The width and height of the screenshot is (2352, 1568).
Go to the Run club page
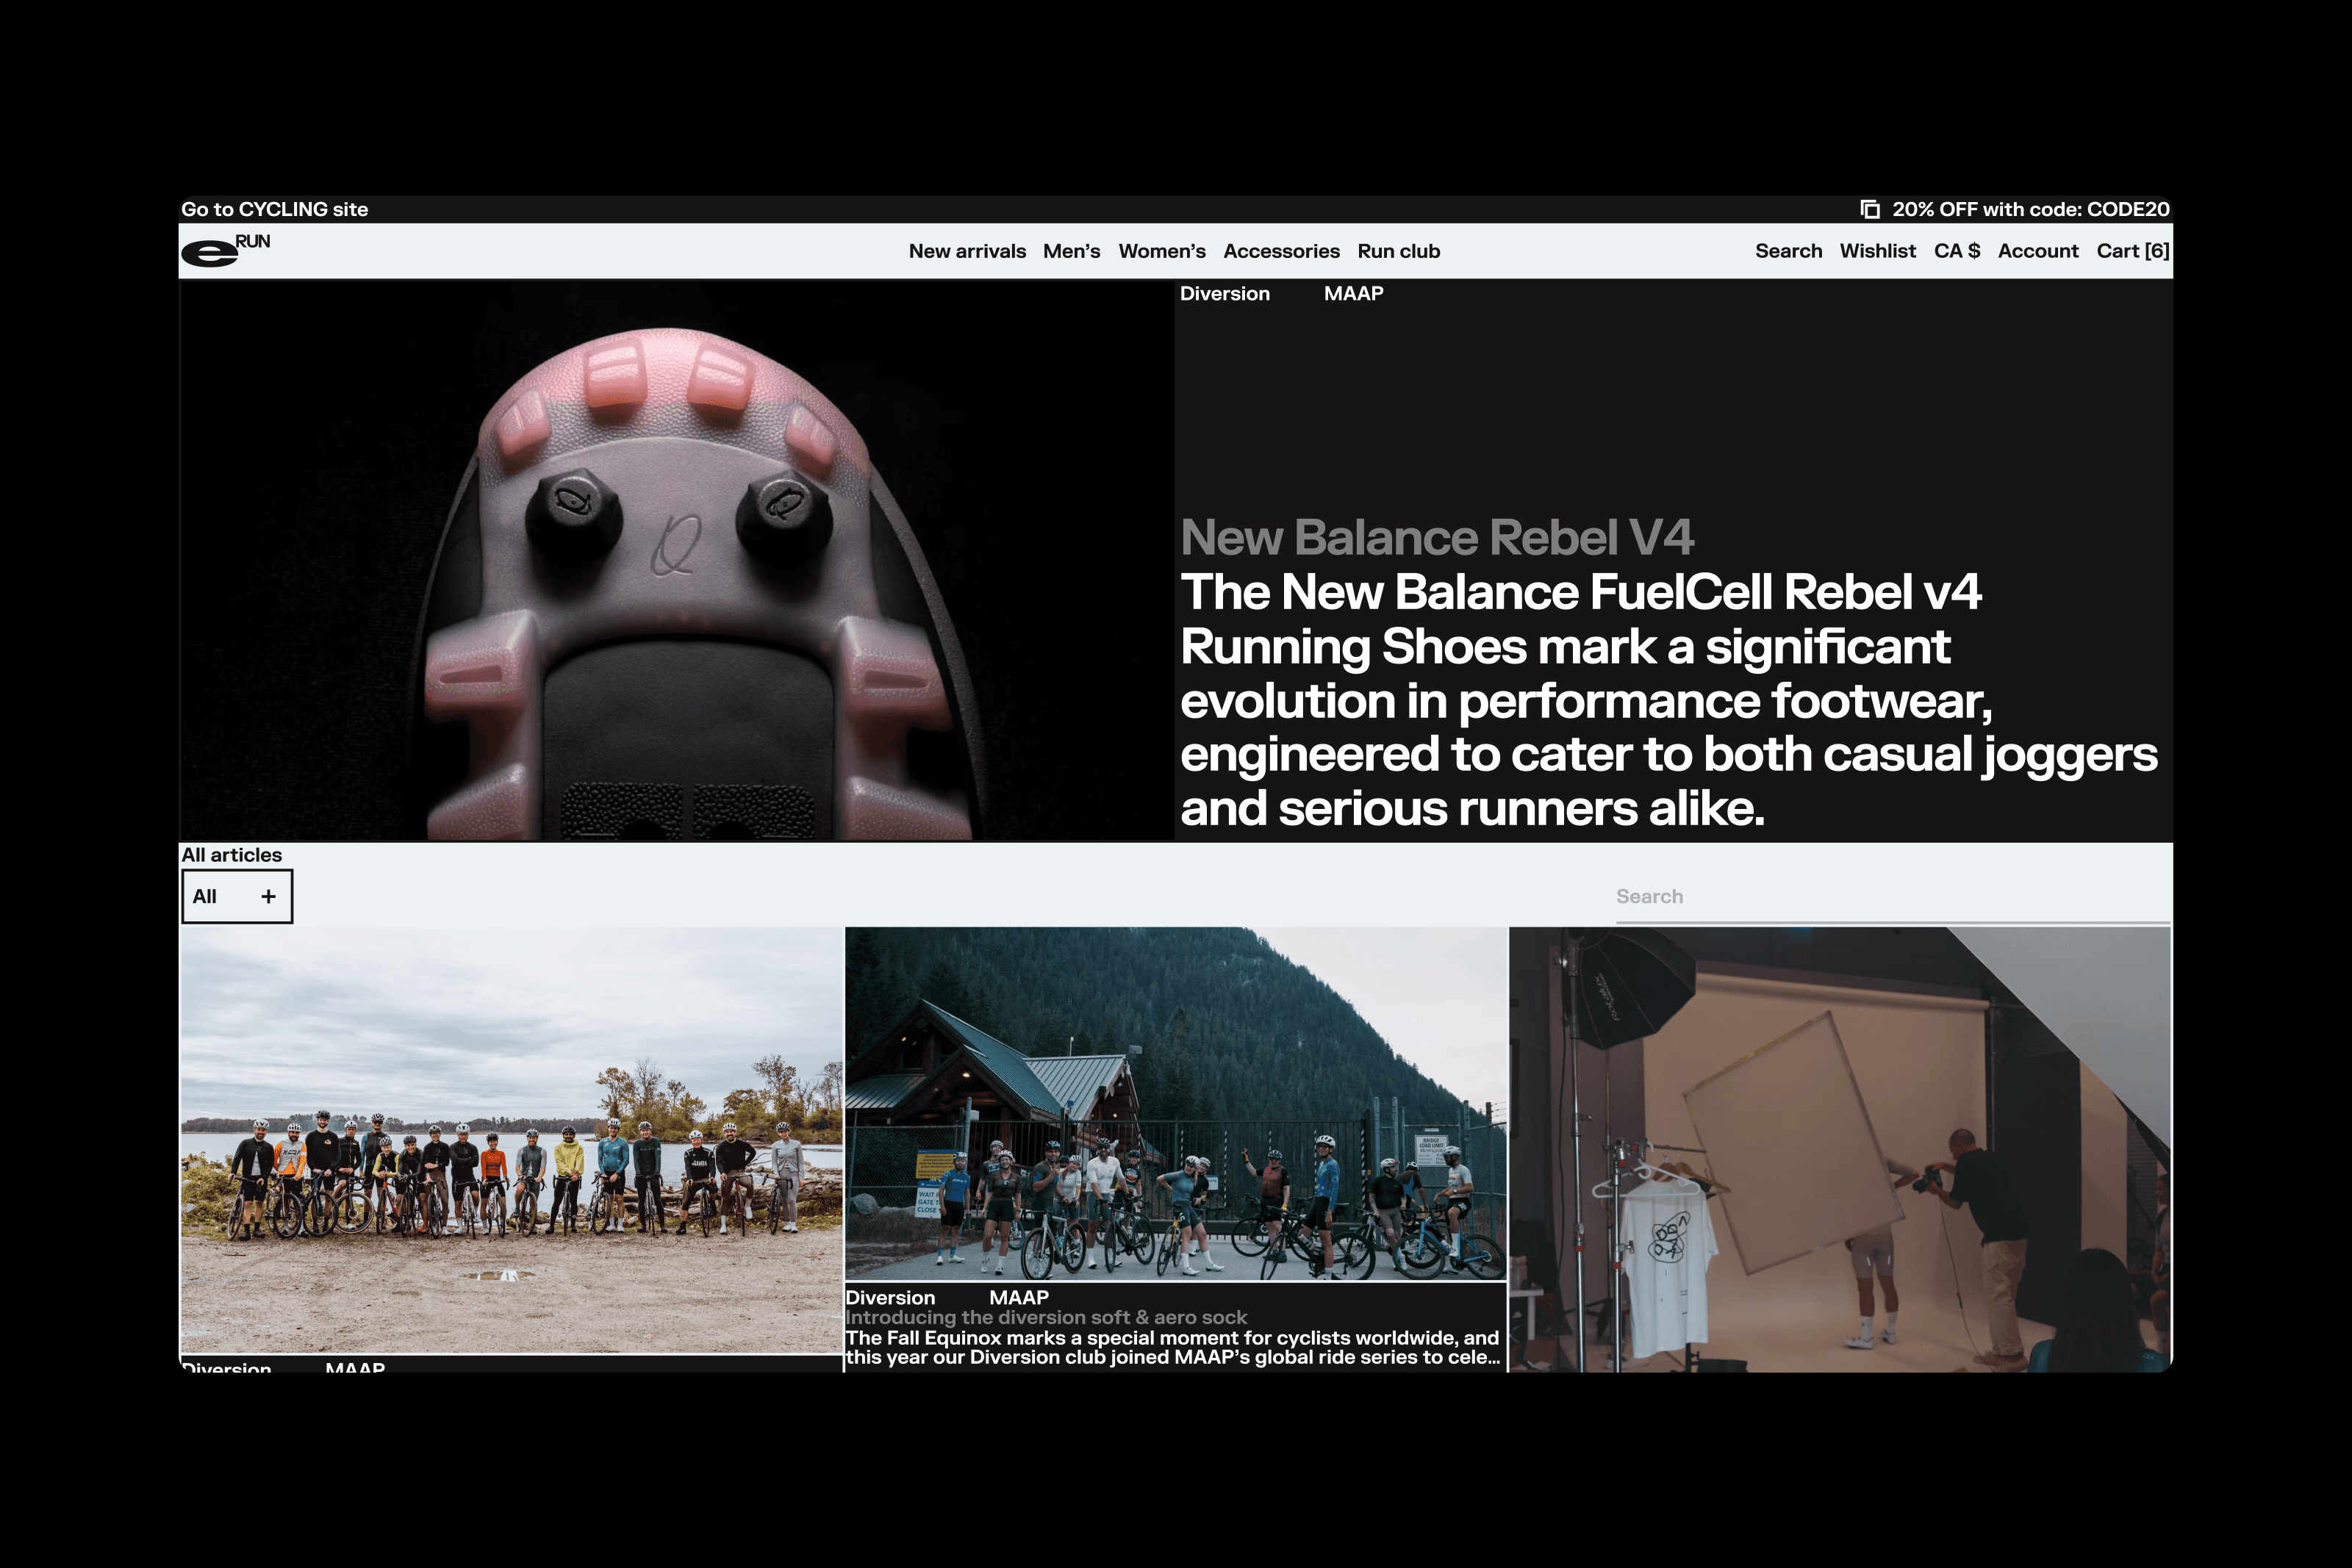(x=1398, y=251)
